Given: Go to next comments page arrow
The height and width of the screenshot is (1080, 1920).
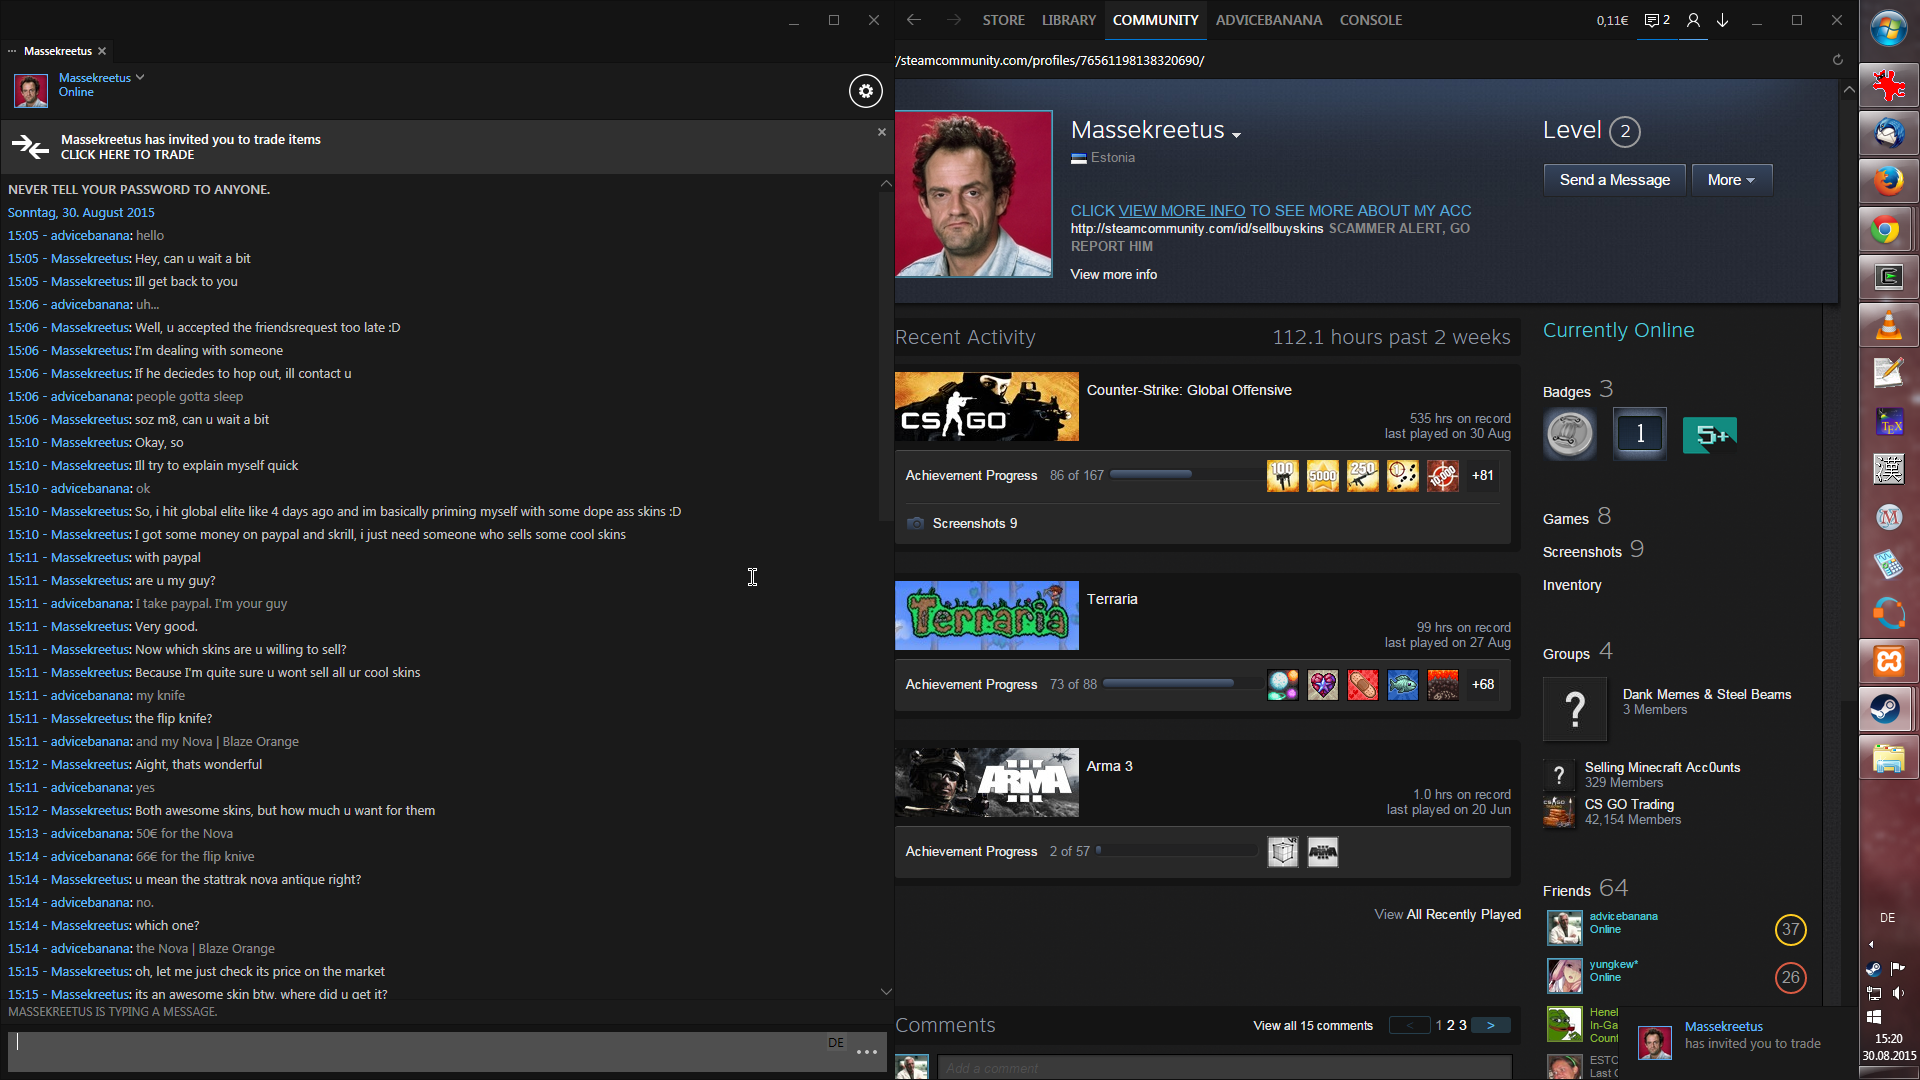Looking at the screenshot, I should coord(1490,1025).
